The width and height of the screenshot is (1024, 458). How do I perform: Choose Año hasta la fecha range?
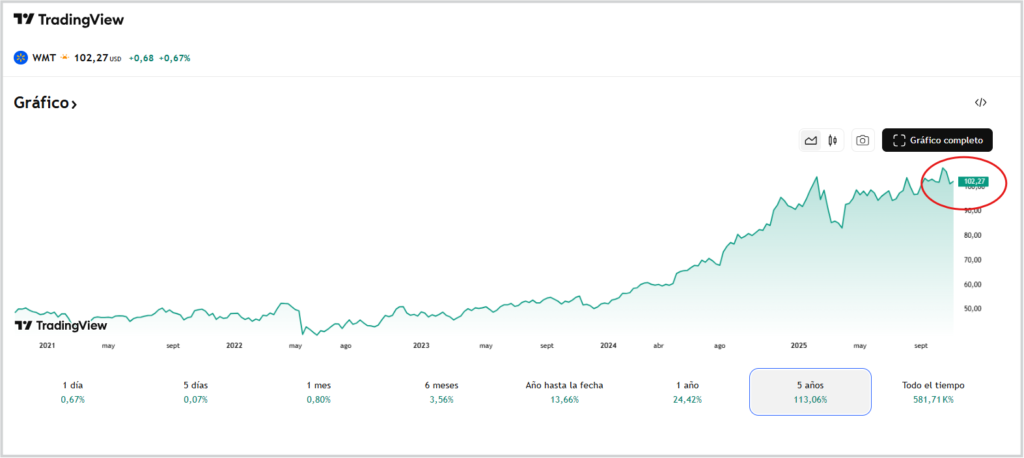tap(564, 391)
